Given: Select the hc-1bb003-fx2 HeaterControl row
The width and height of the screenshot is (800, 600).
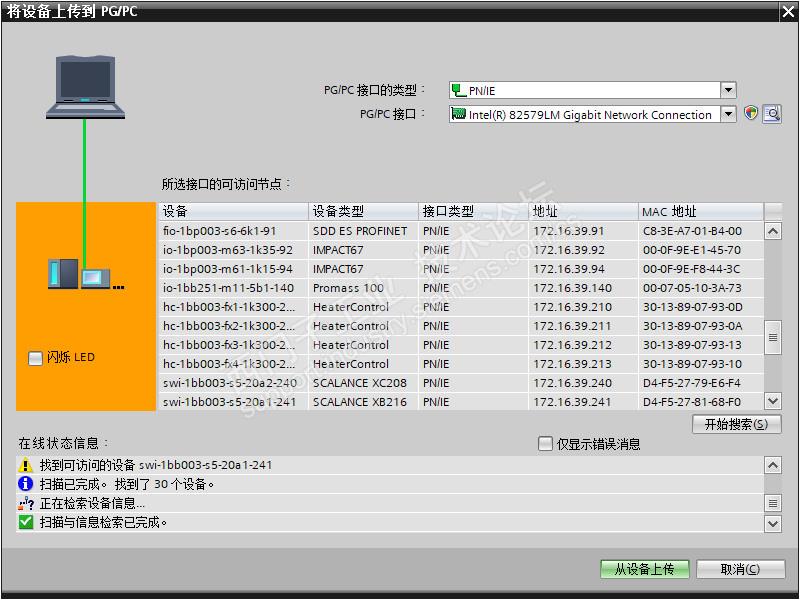Looking at the screenshot, I should pos(461,326).
